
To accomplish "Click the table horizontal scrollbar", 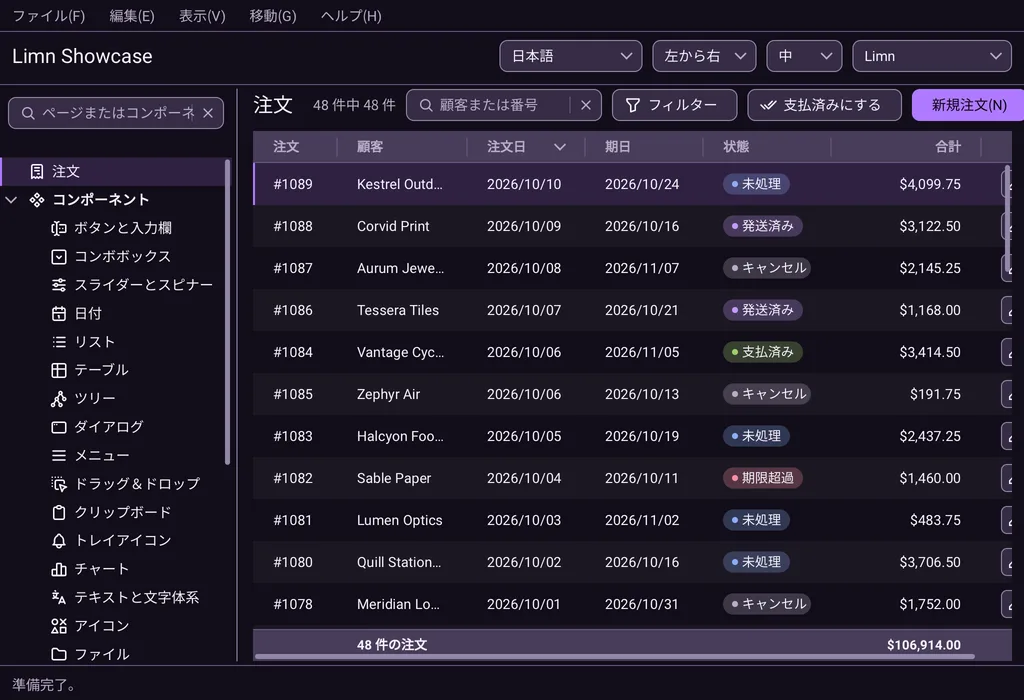I will [615, 656].
